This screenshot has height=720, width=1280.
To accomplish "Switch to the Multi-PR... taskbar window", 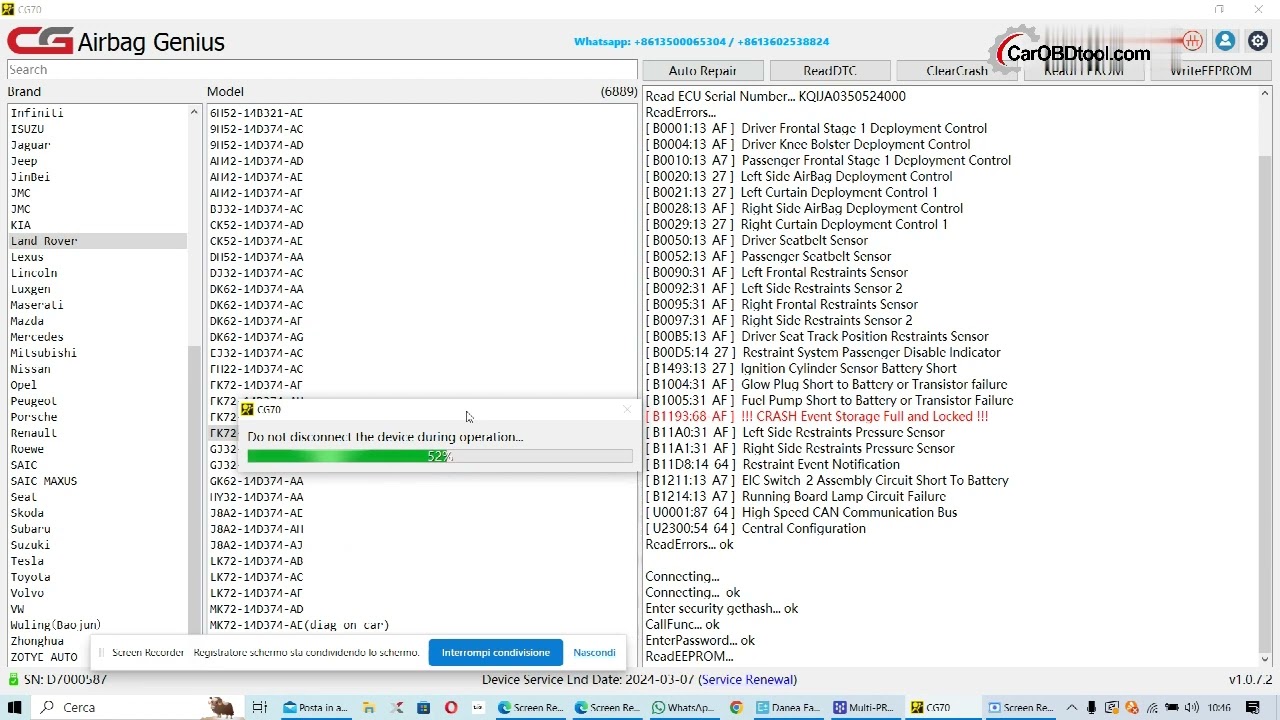I will [865, 707].
